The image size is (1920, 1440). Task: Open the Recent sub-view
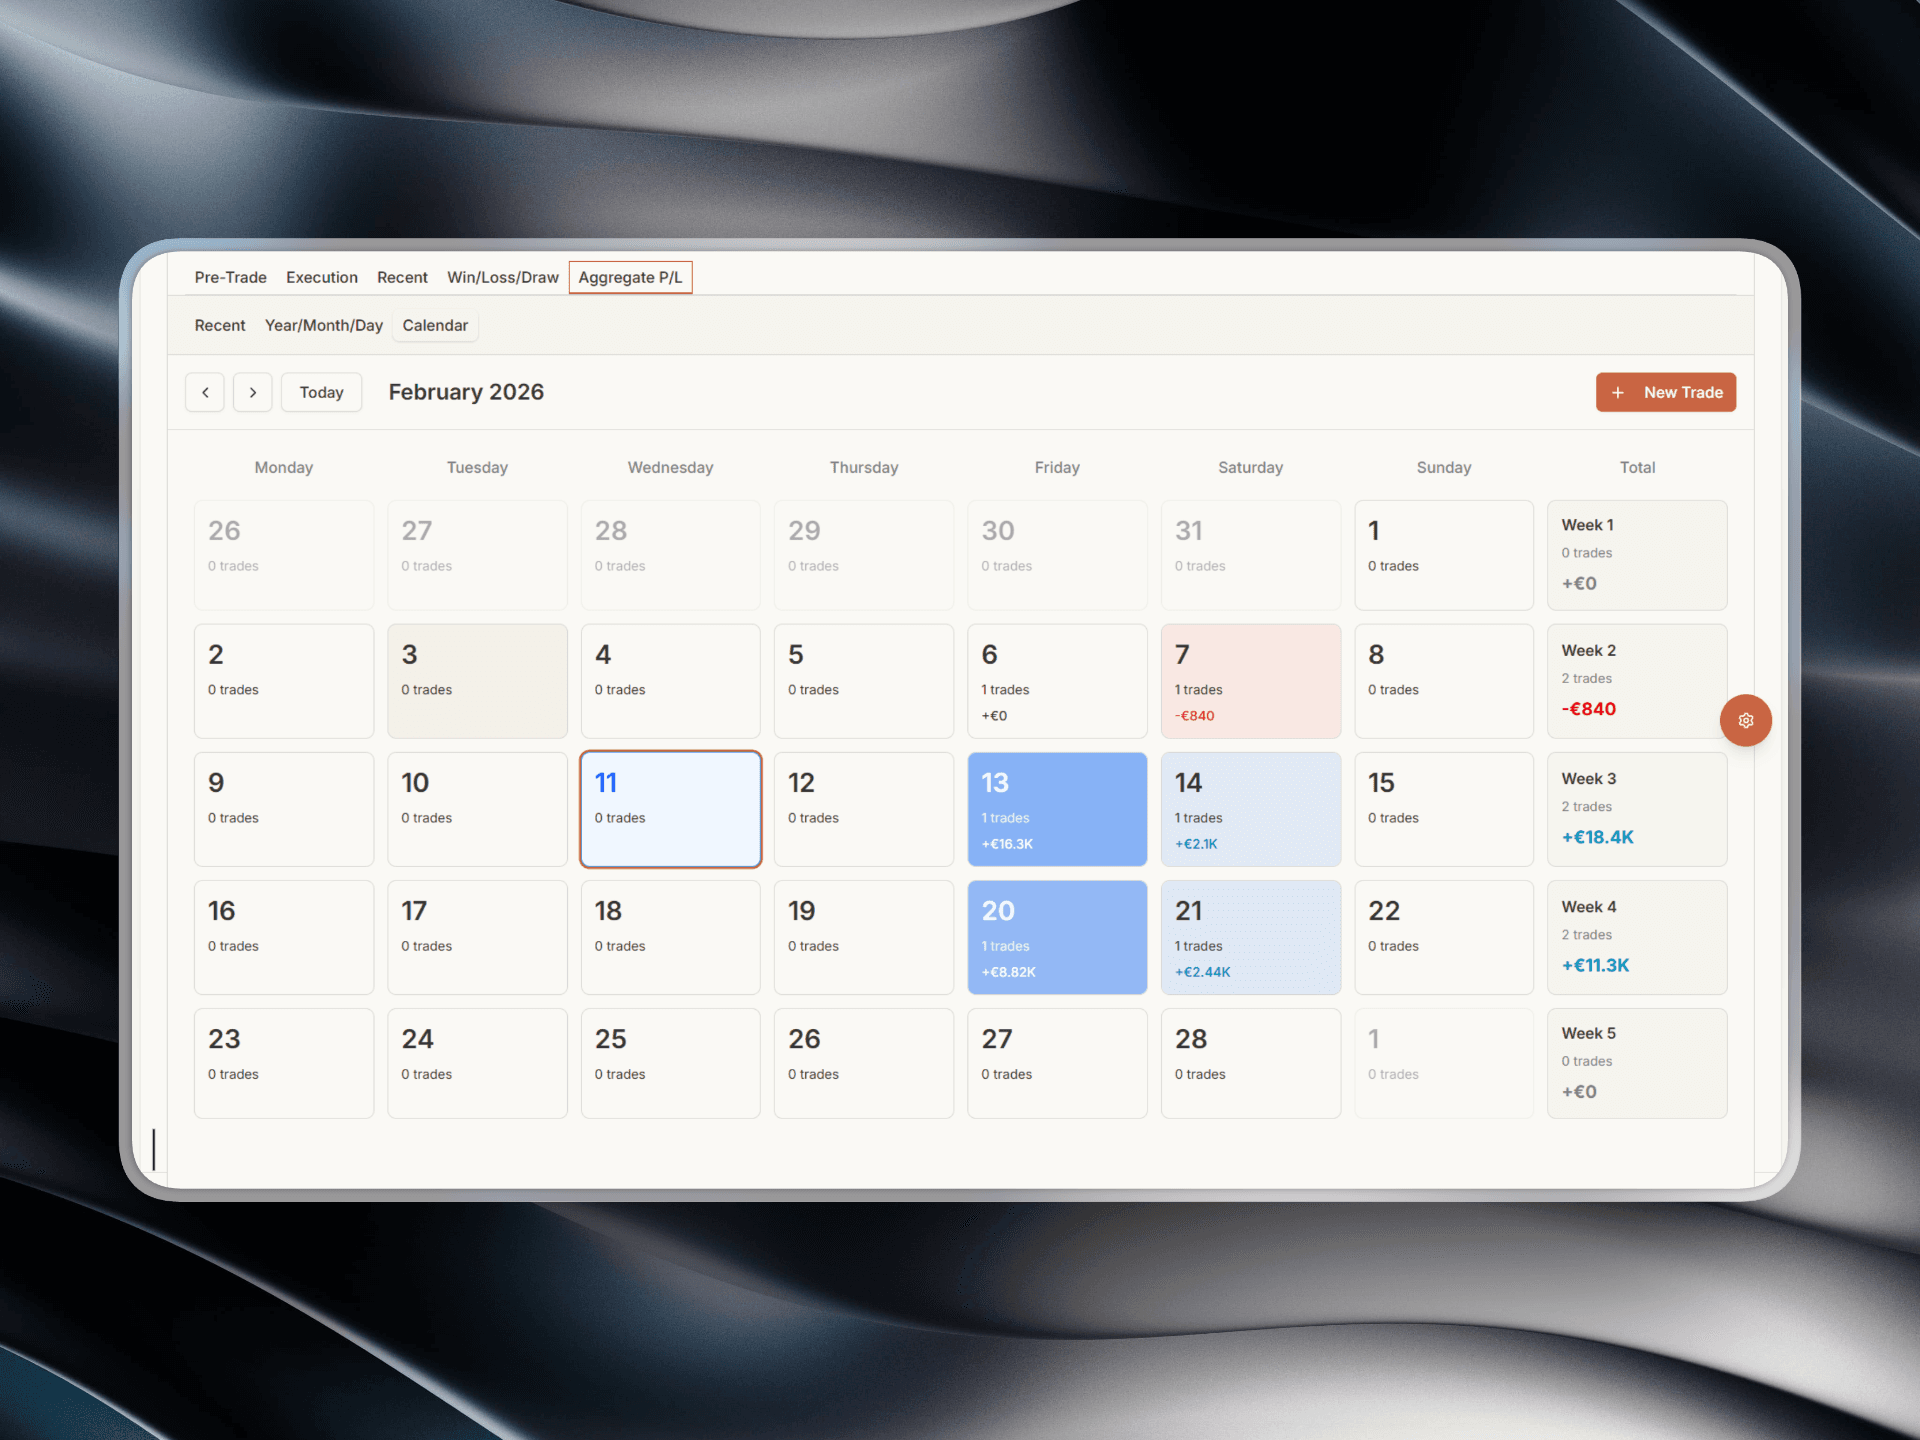tap(219, 325)
